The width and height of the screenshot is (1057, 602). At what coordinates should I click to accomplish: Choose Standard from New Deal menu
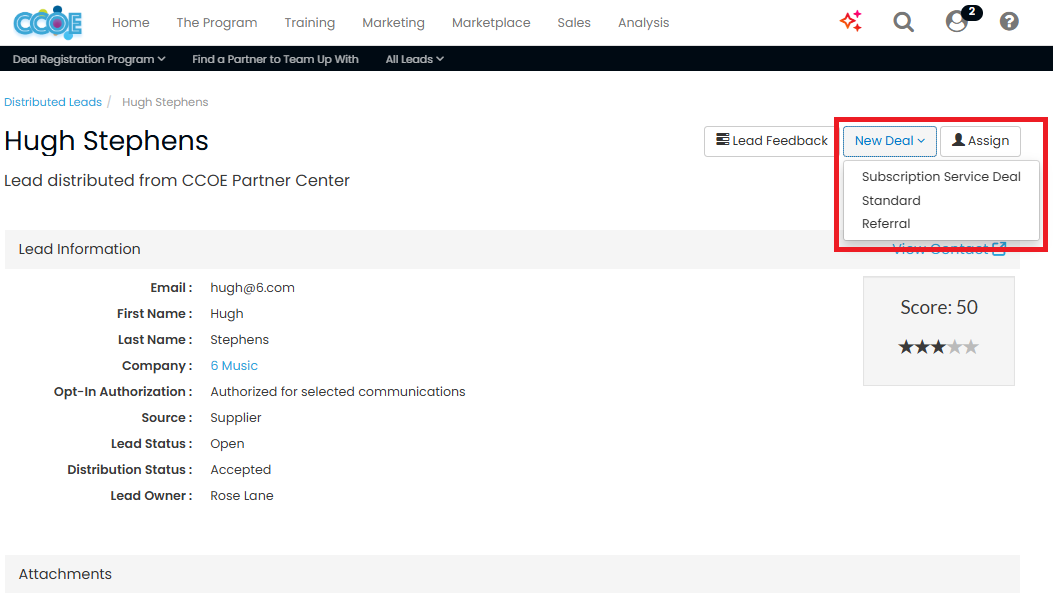pyautogui.click(x=891, y=201)
